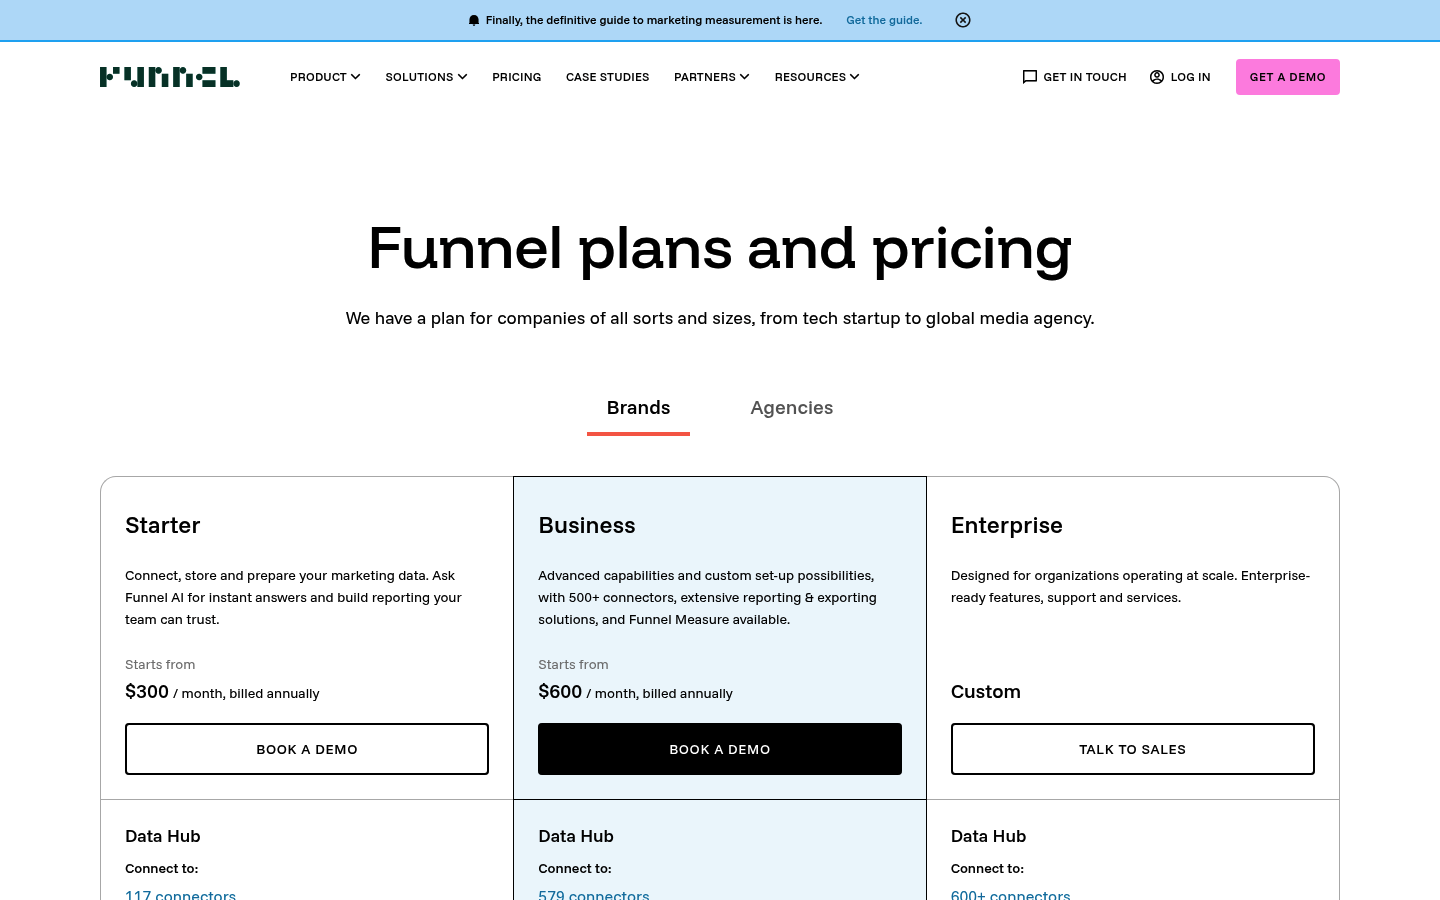
Task: Click the Business plan title
Action: pos(587,525)
